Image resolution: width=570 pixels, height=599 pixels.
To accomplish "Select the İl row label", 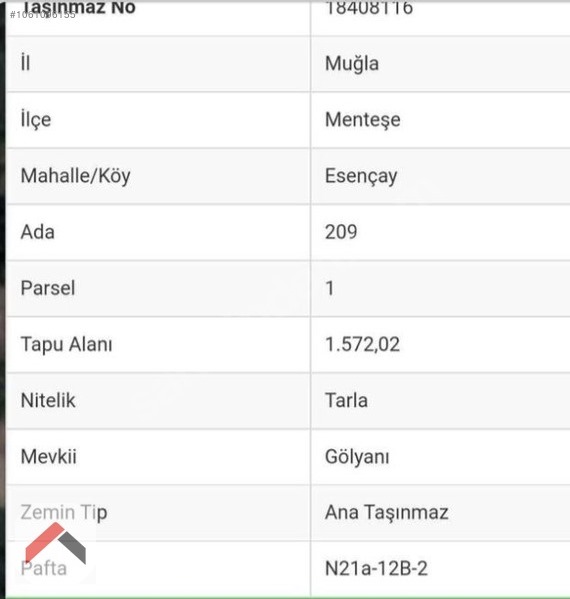I will (x=25, y=63).
